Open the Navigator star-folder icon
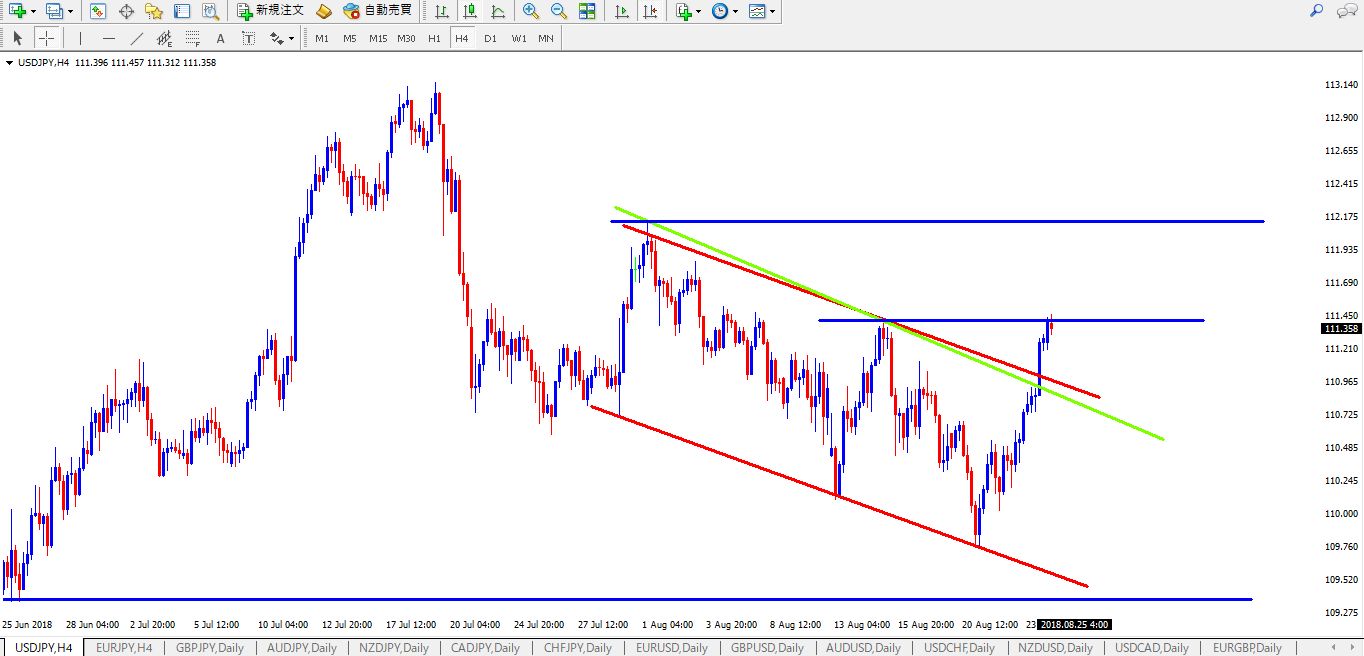This screenshot has height=656, width=1364. (154, 11)
